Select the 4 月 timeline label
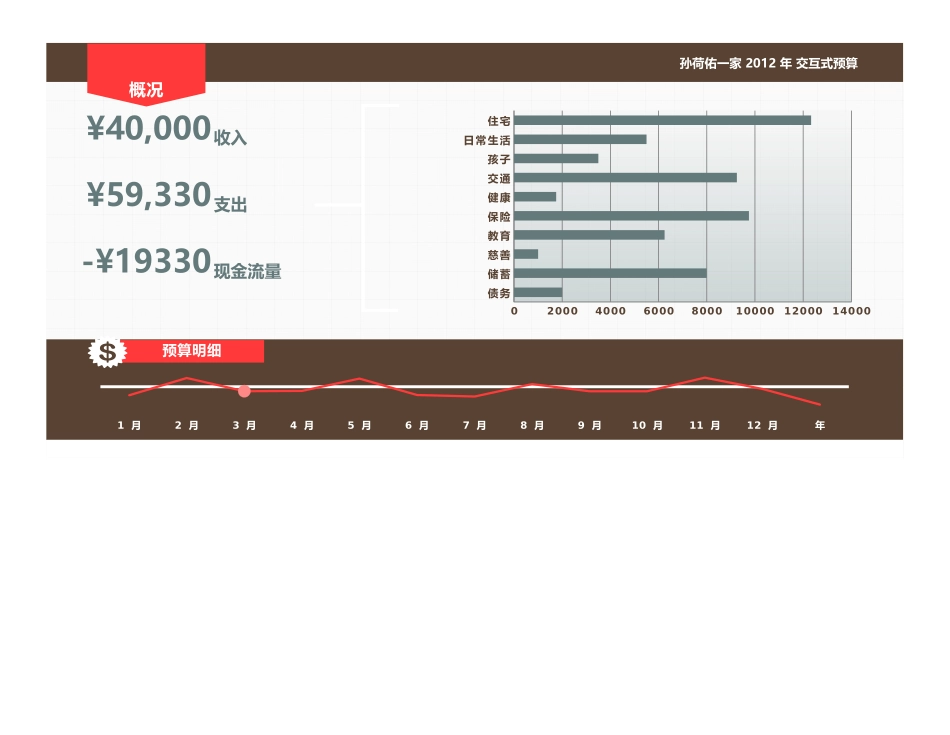Screen dimensions: 950x735 pyautogui.click(x=302, y=425)
